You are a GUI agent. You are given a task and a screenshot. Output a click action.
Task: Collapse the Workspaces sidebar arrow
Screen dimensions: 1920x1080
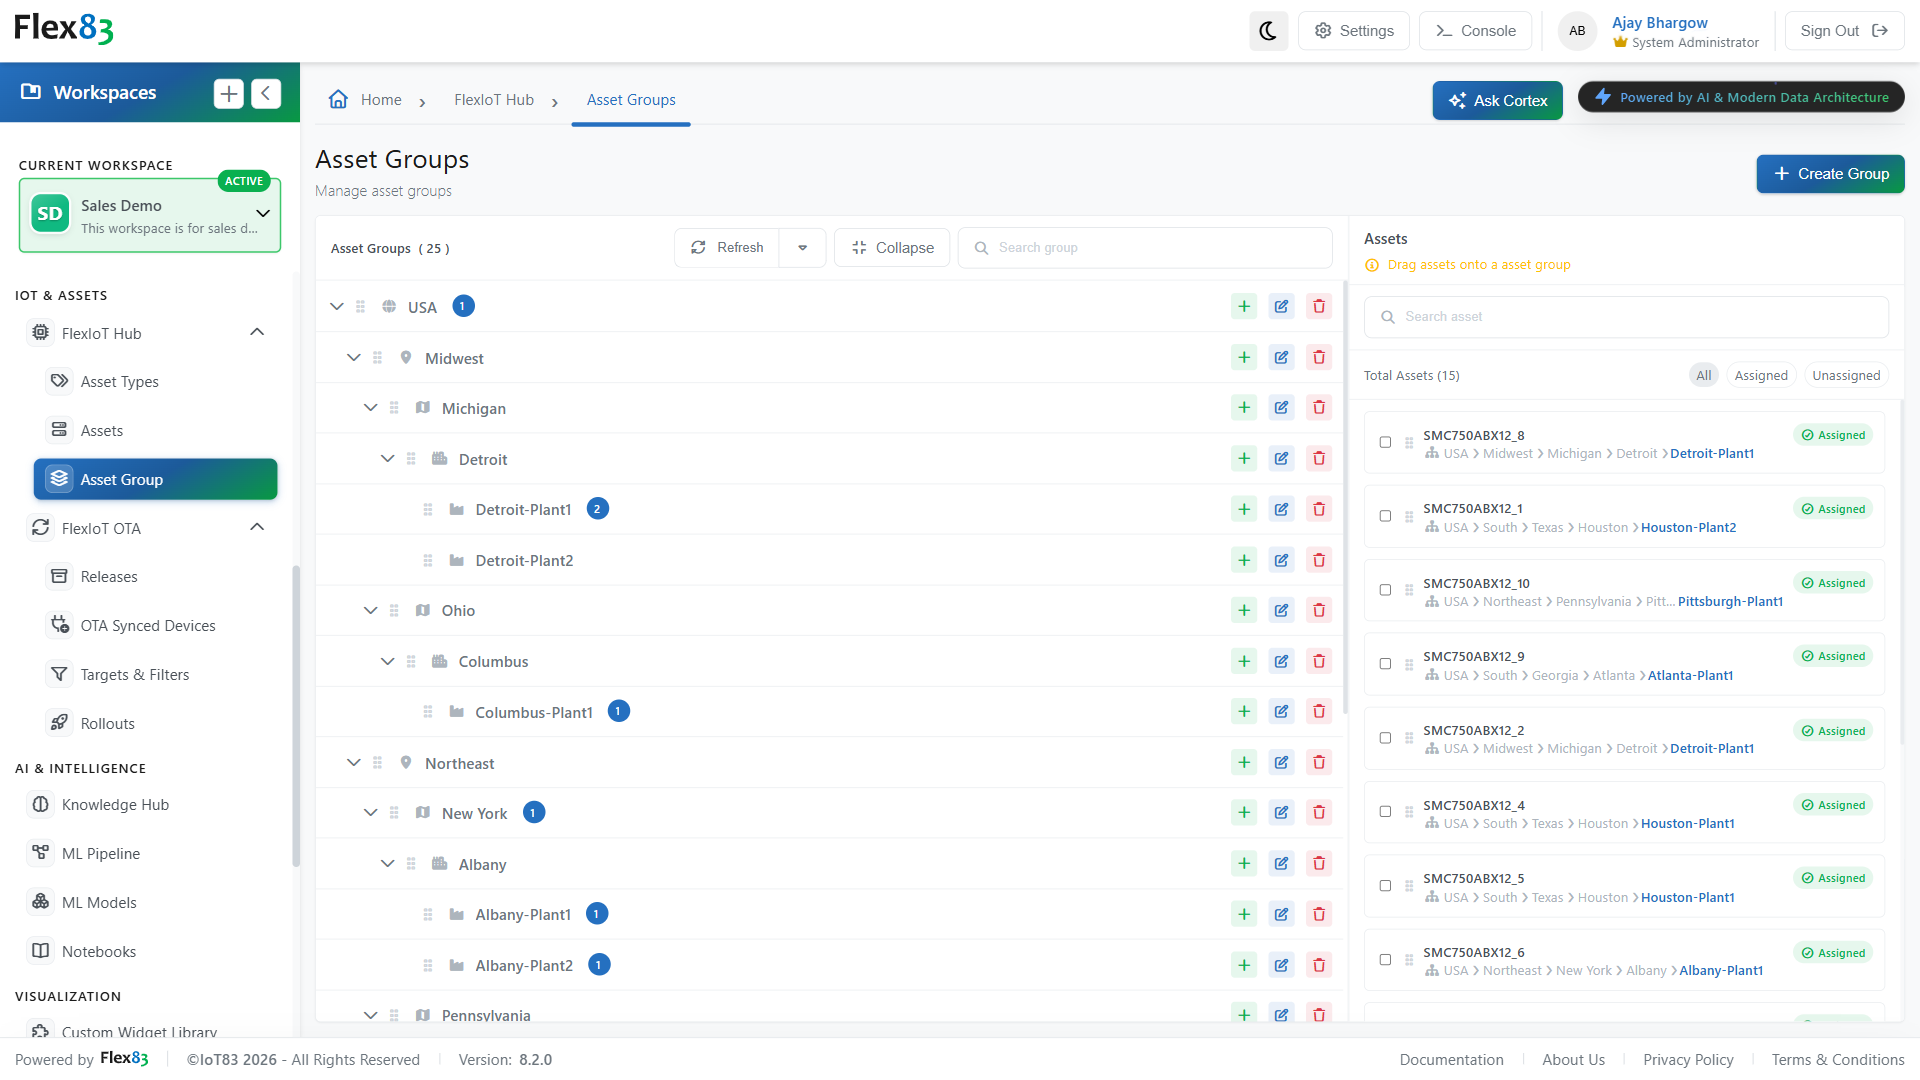[x=266, y=93]
